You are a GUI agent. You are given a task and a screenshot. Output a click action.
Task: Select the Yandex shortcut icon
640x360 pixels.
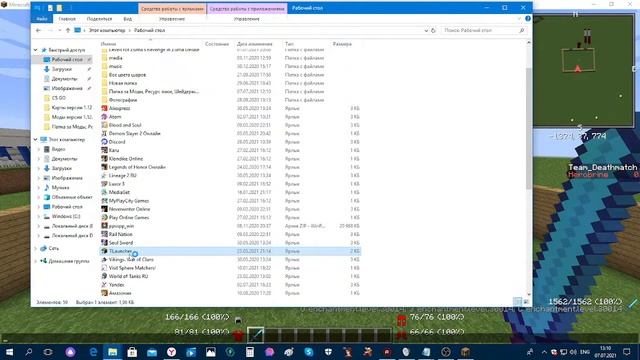(104, 284)
